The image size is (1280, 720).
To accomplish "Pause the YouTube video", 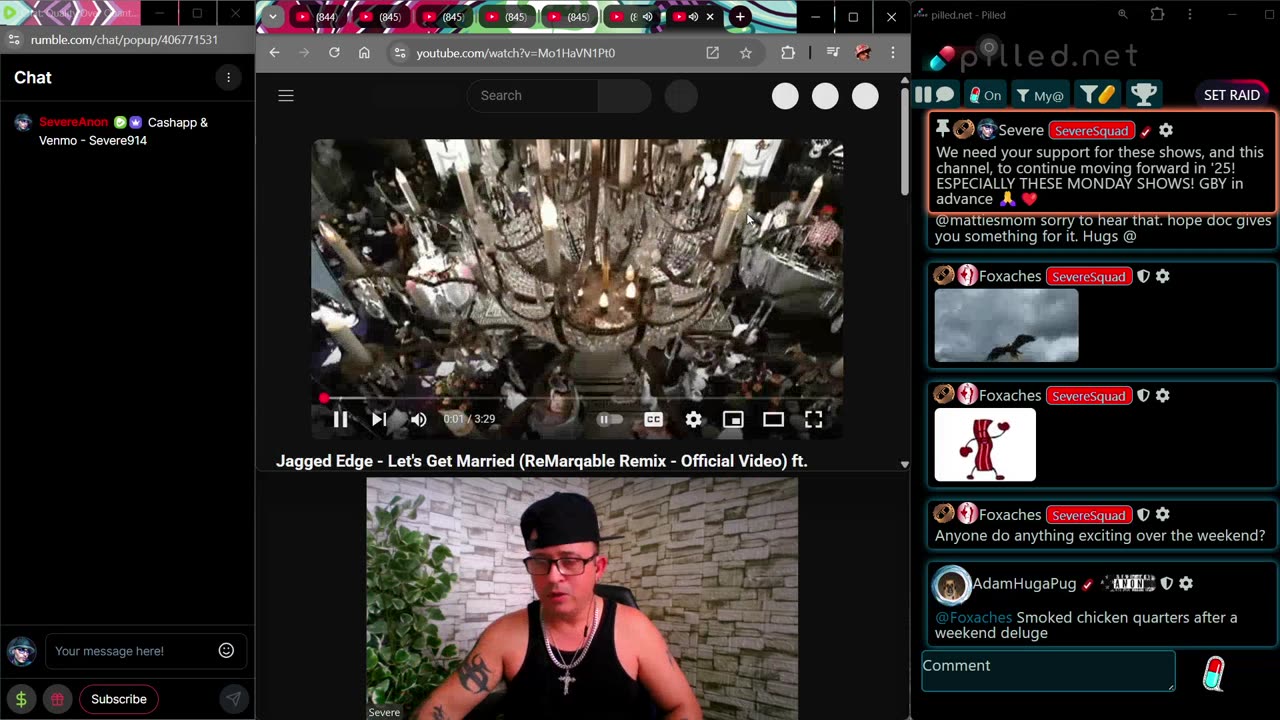I will coord(340,420).
